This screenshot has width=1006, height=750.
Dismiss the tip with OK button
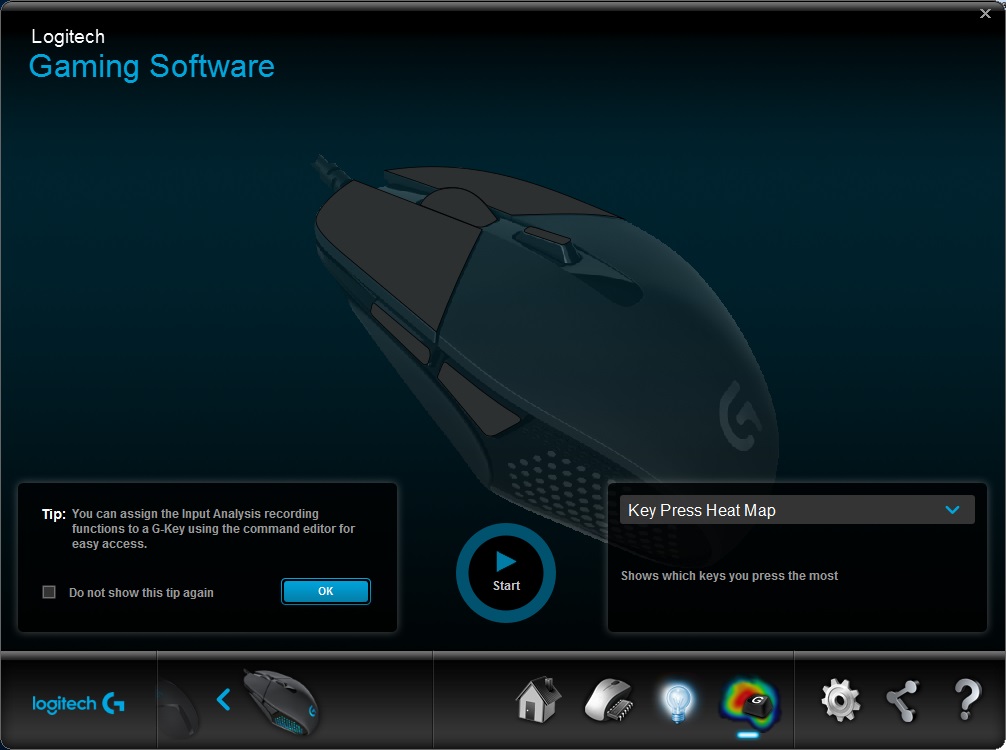(x=326, y=591)
